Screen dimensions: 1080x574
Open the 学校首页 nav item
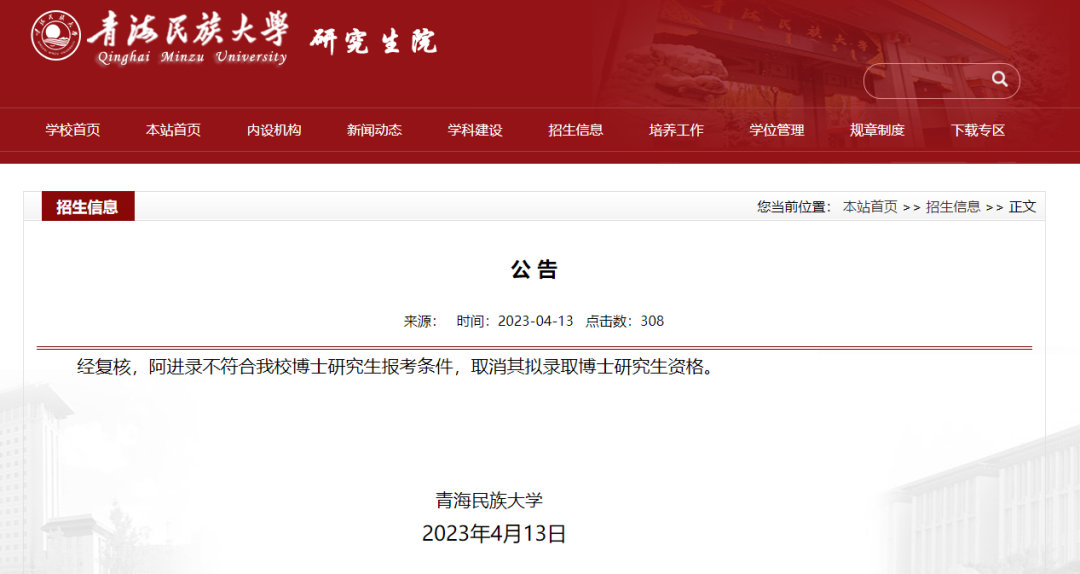click(x=73, y=130)
